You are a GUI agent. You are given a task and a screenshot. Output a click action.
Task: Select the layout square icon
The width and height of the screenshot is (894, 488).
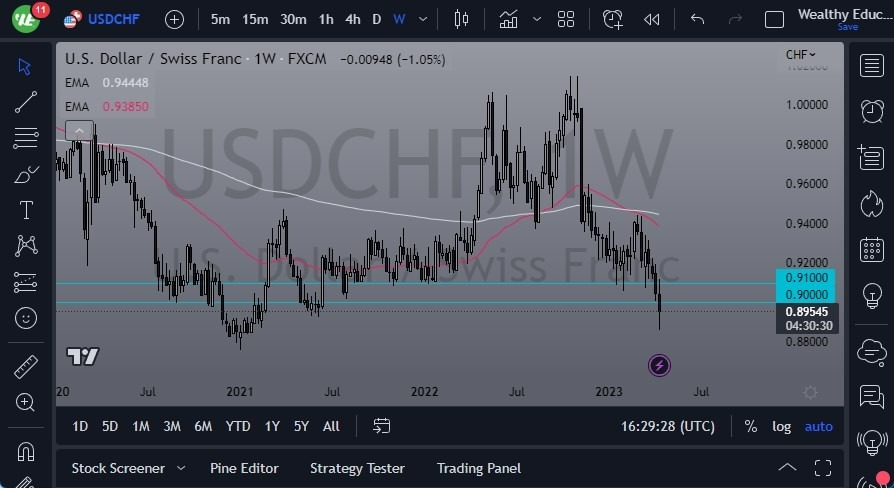774,20
